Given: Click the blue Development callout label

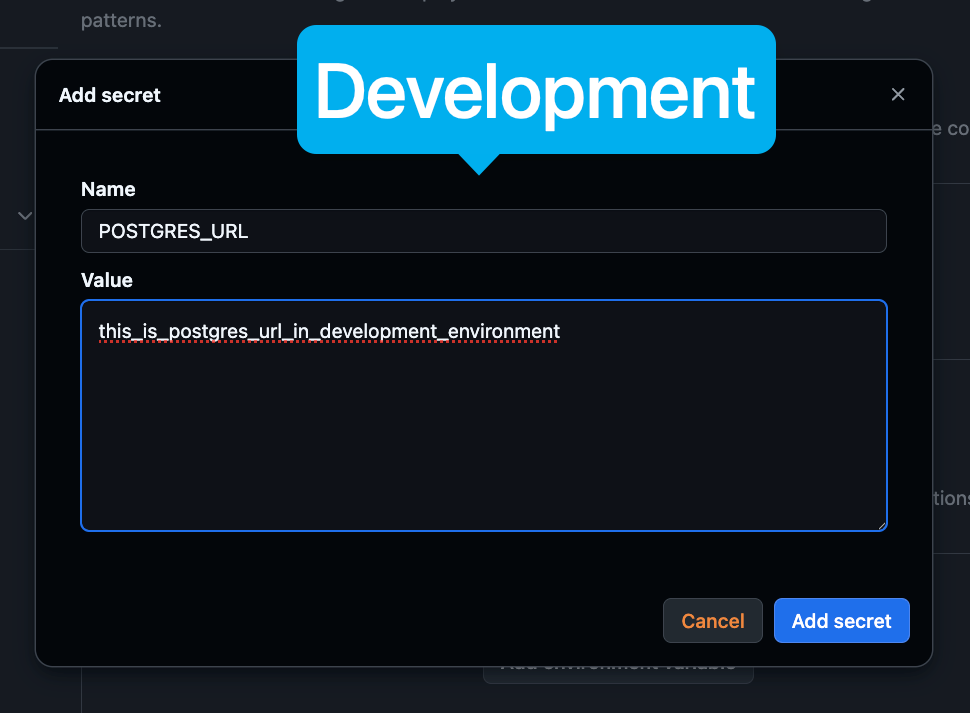Looking at the screenshot, I should [x=536, y=90].
